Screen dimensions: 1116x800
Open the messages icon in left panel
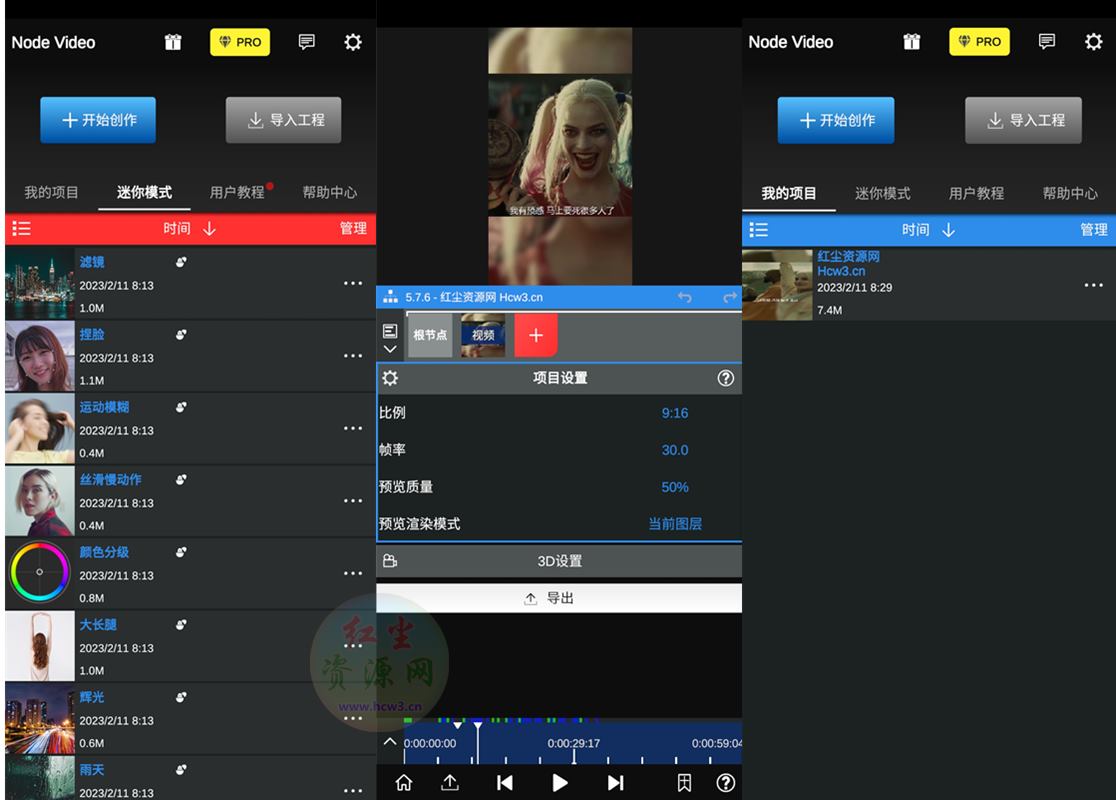[307, 42]
